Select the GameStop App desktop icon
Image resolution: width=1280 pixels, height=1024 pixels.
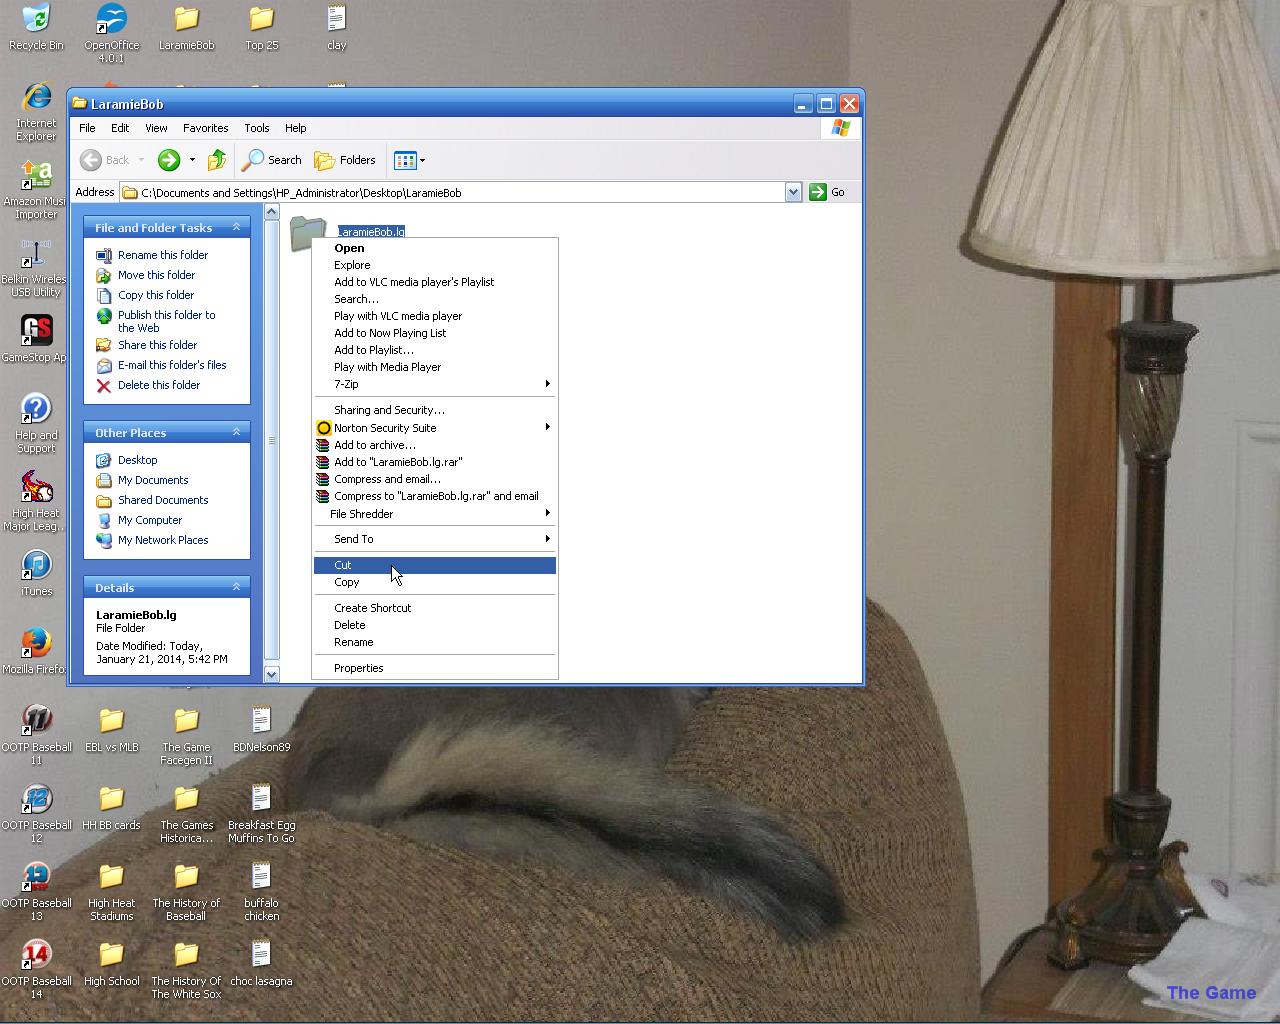36,332
